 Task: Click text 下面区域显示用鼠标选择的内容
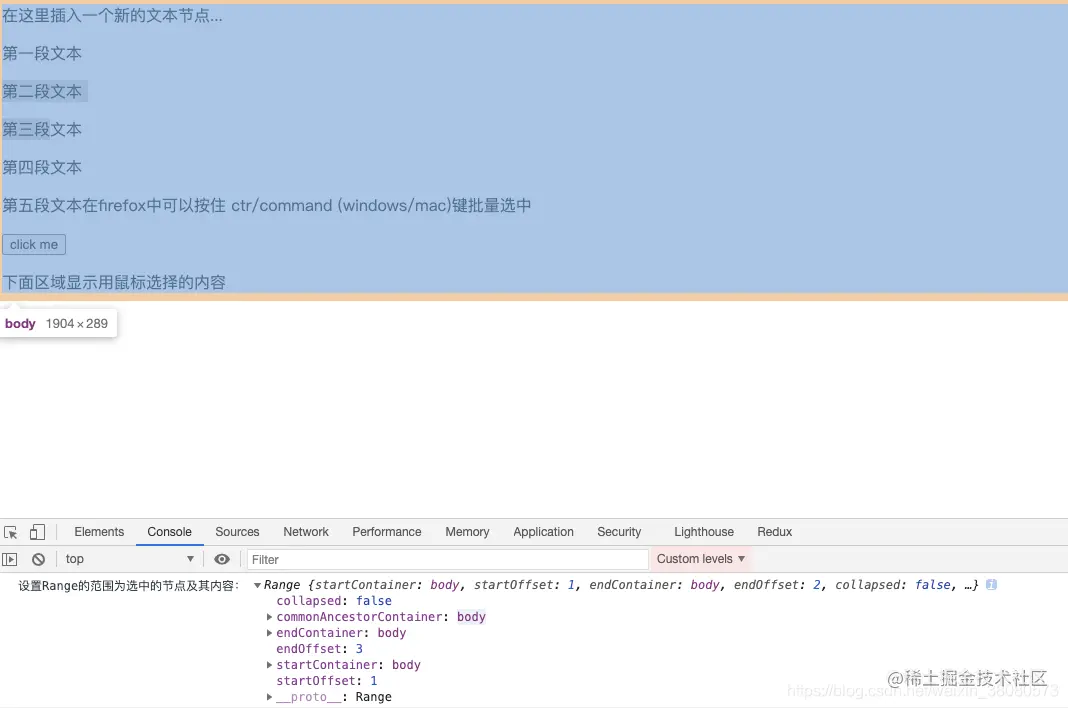coord(114,282)
